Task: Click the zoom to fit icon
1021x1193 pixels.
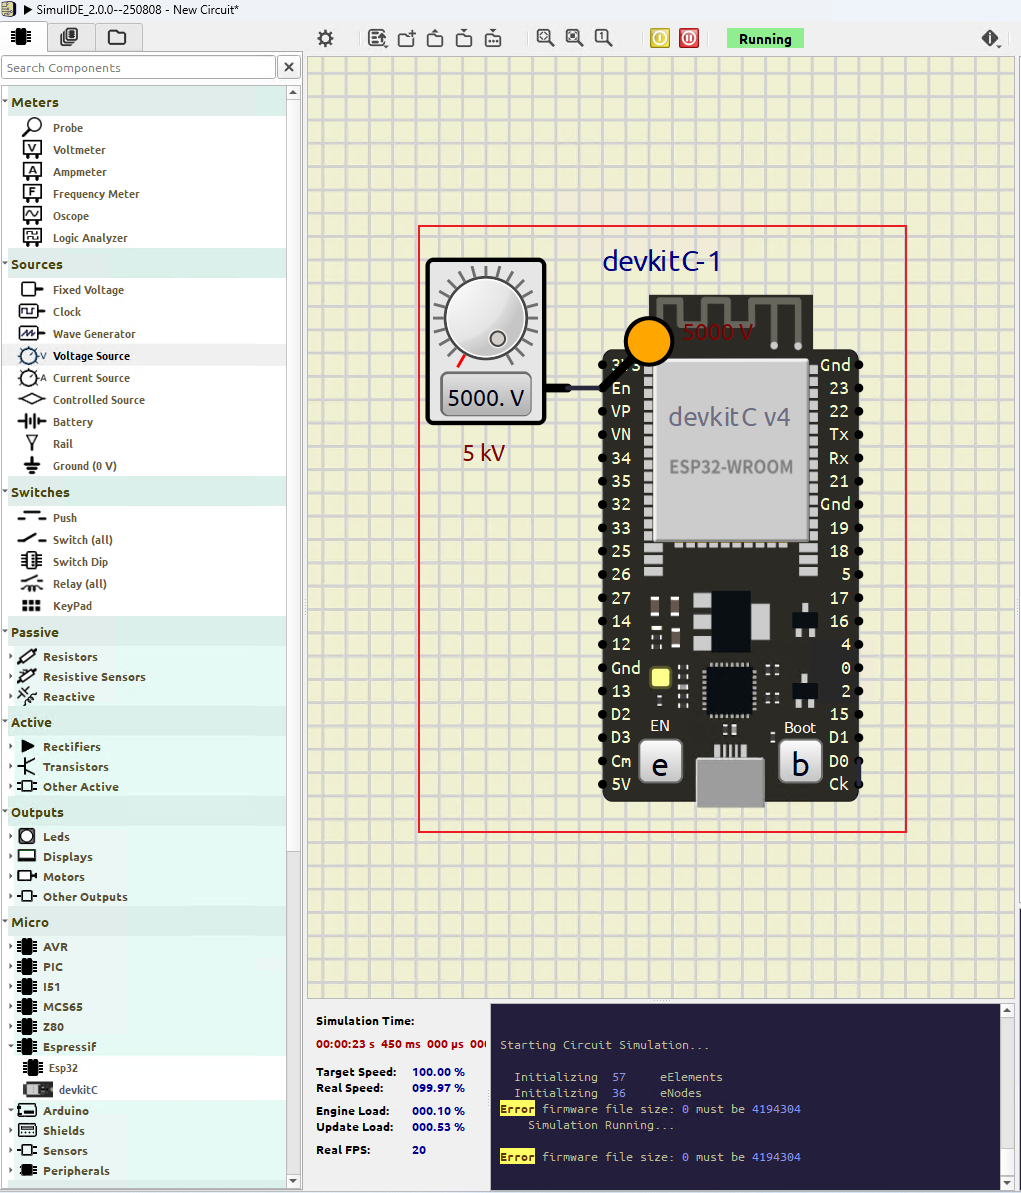Action: (x=545, y=38)
